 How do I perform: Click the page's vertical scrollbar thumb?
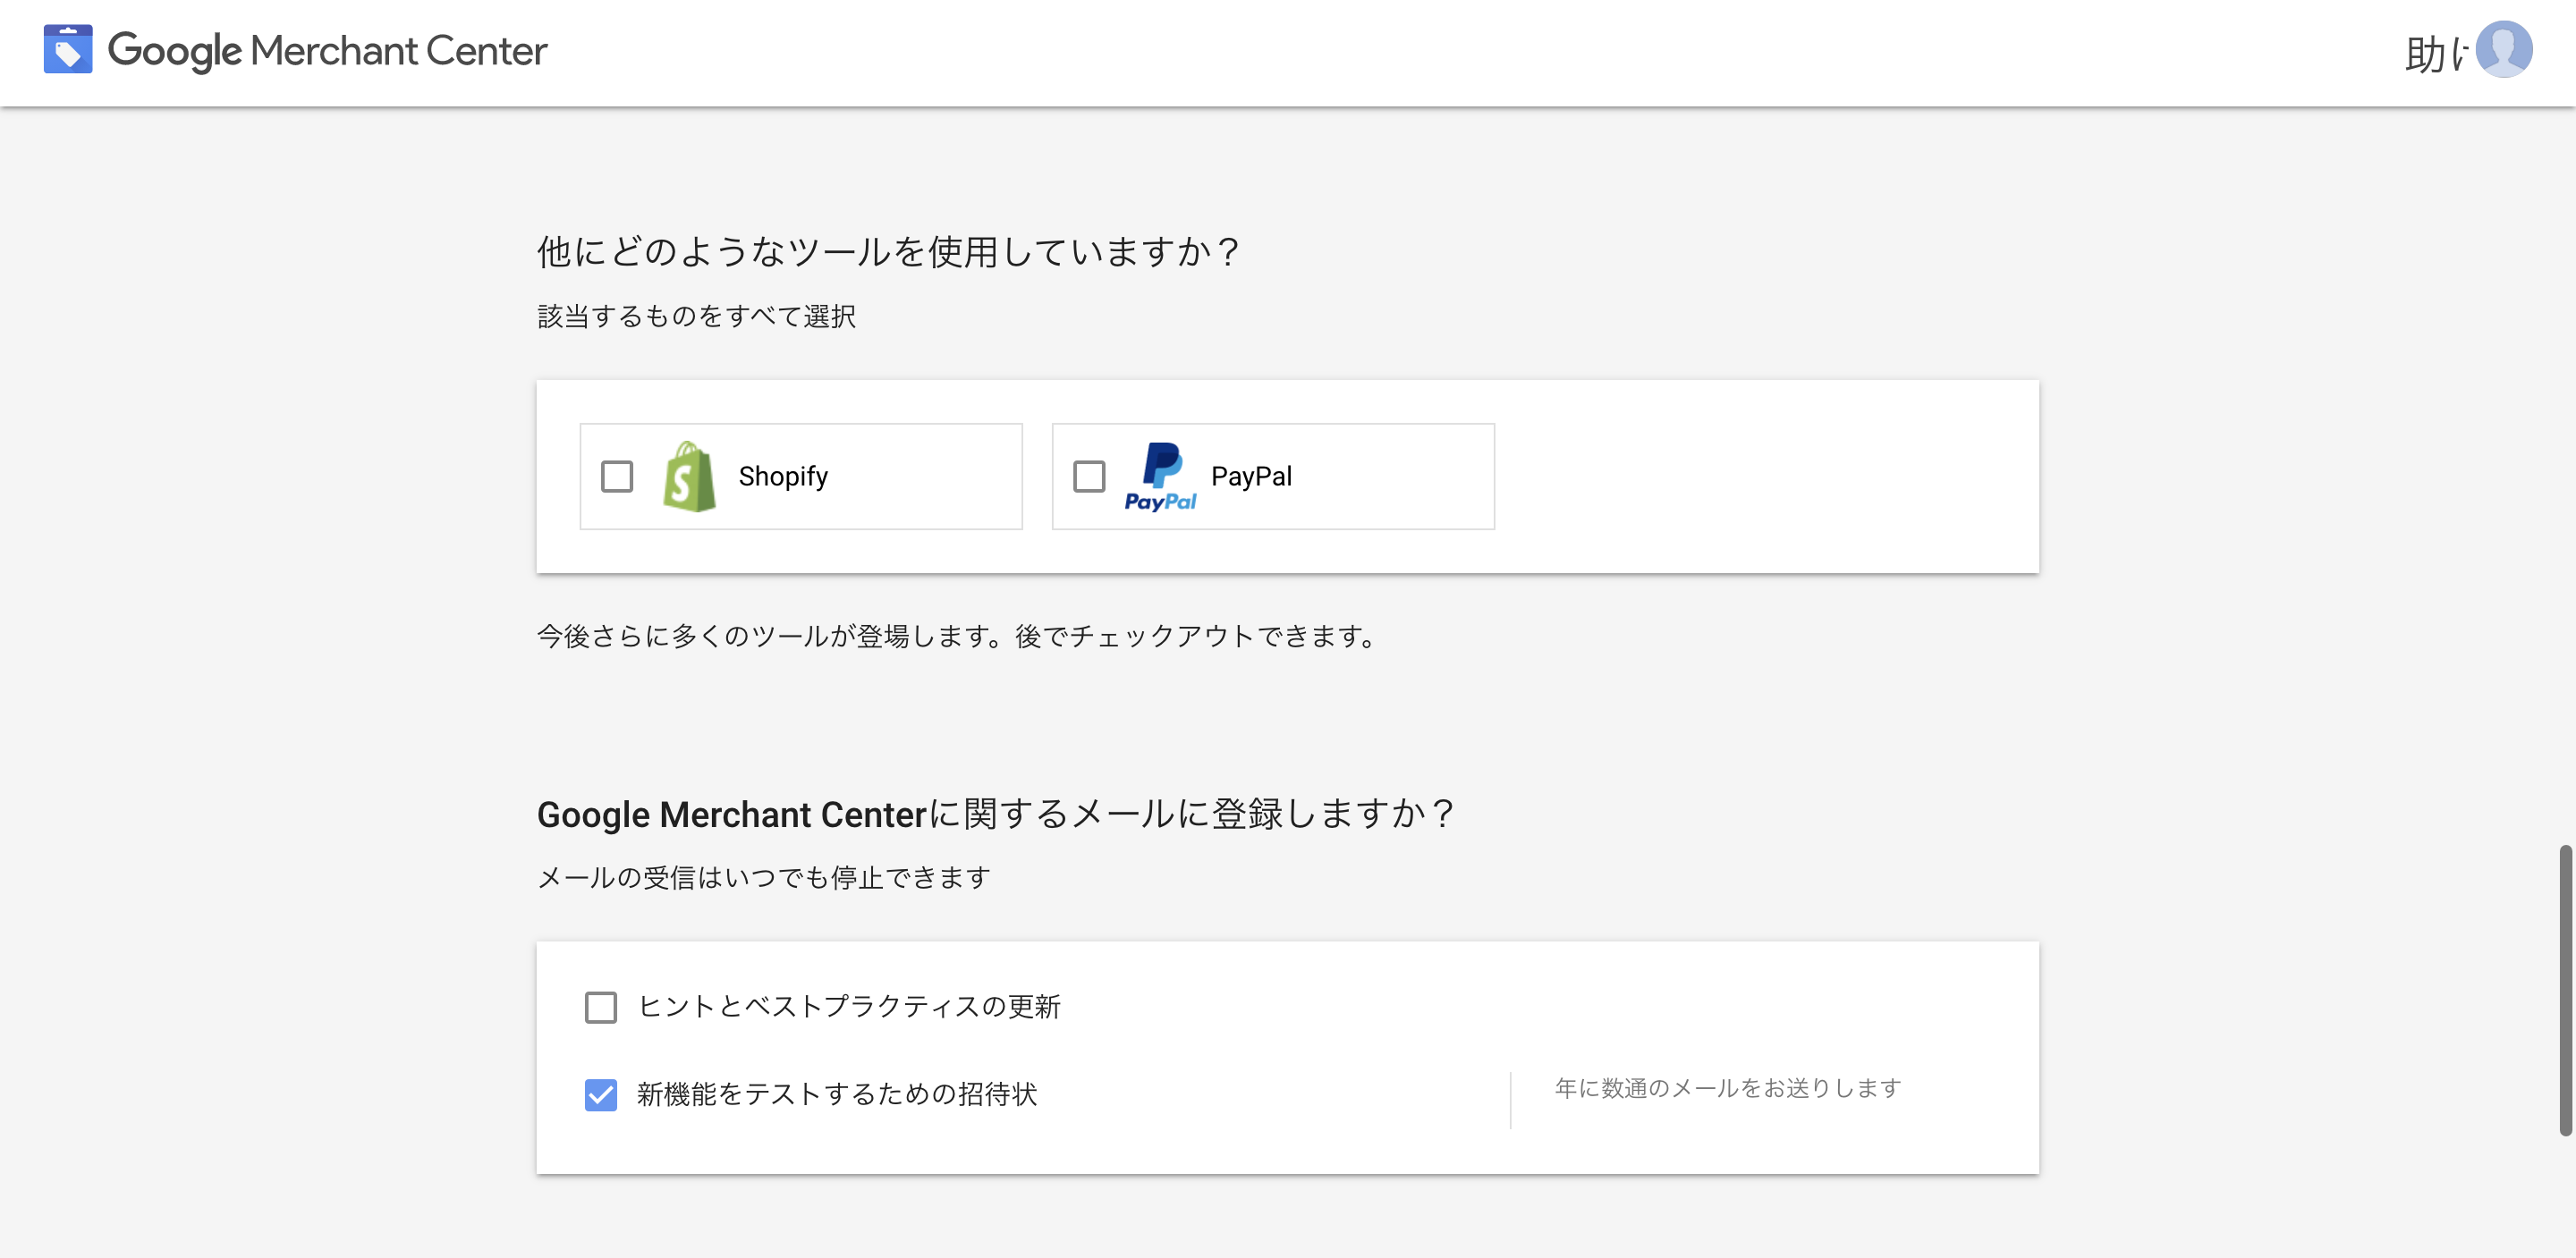pyautogui.click(x=2565, y=990)
